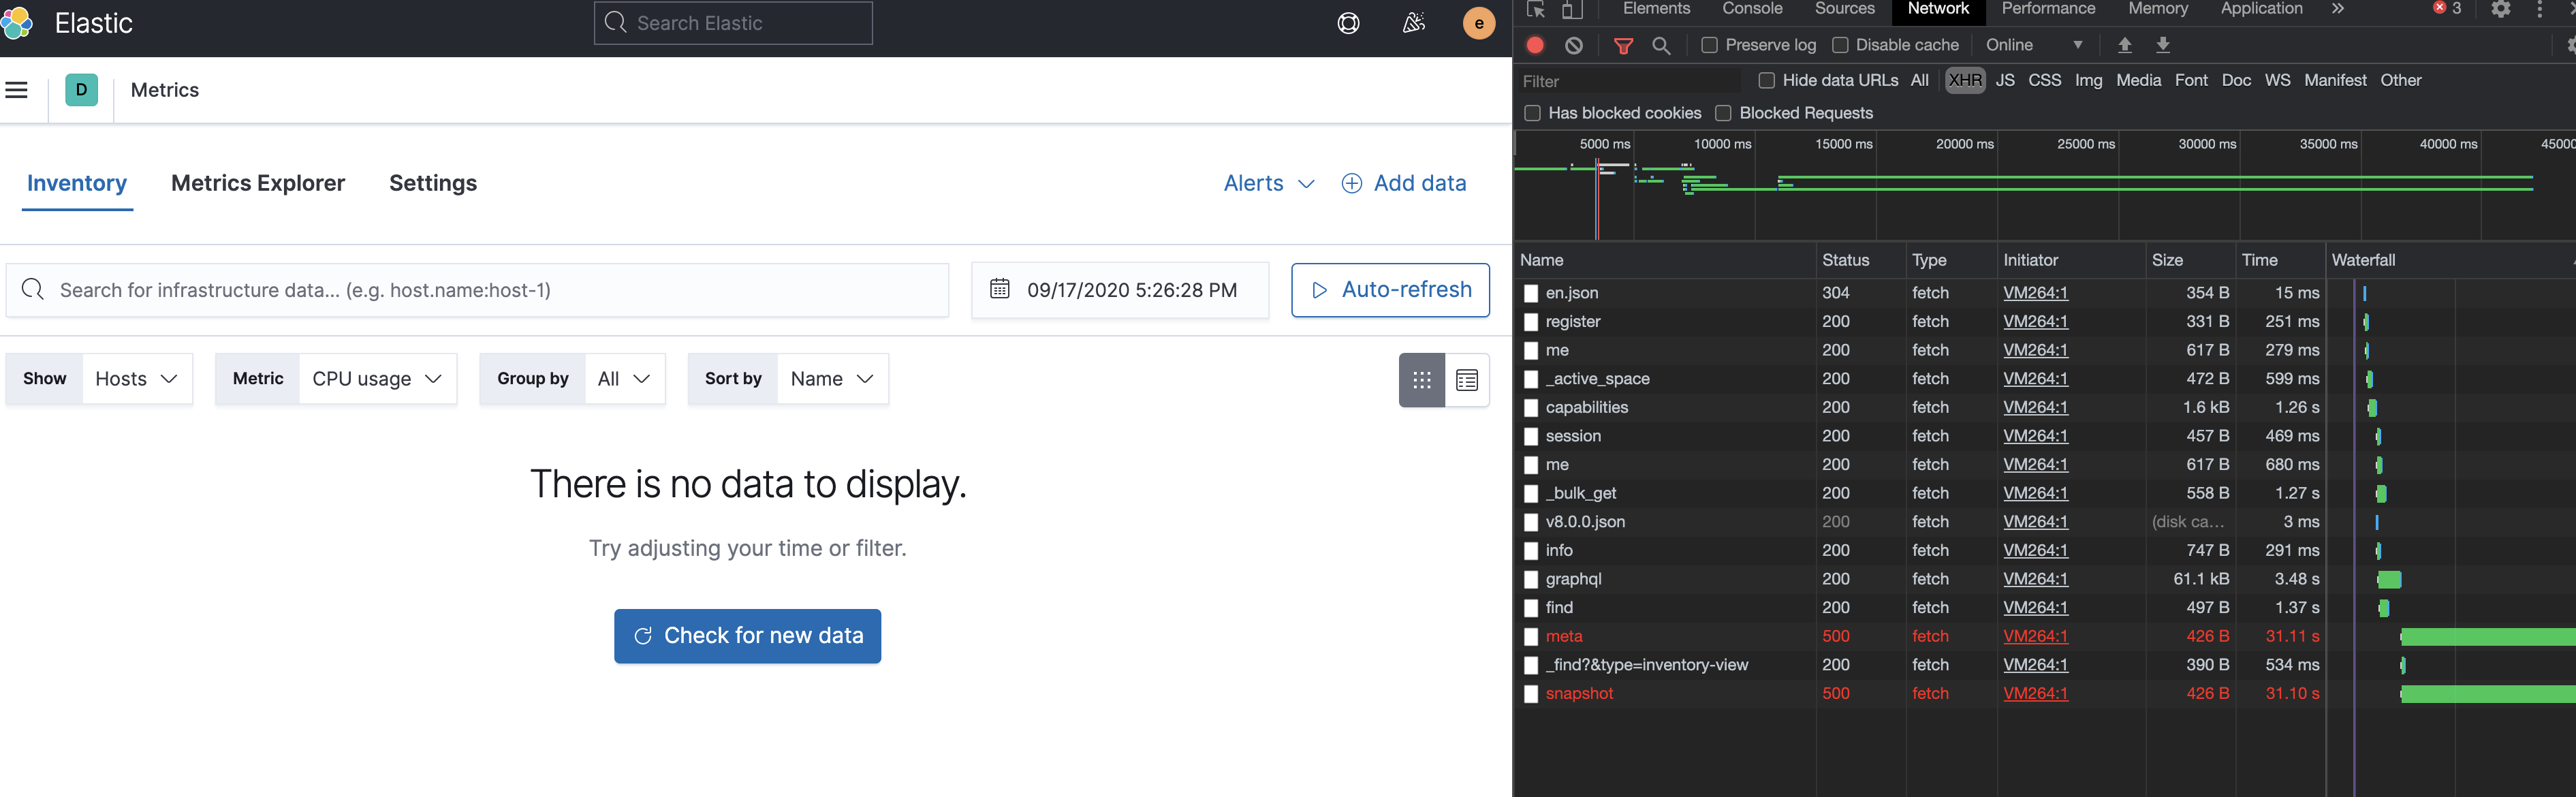Tick the checkbox next to graphql request
Screen dimensions: 2576x797
pos(1530,579)
